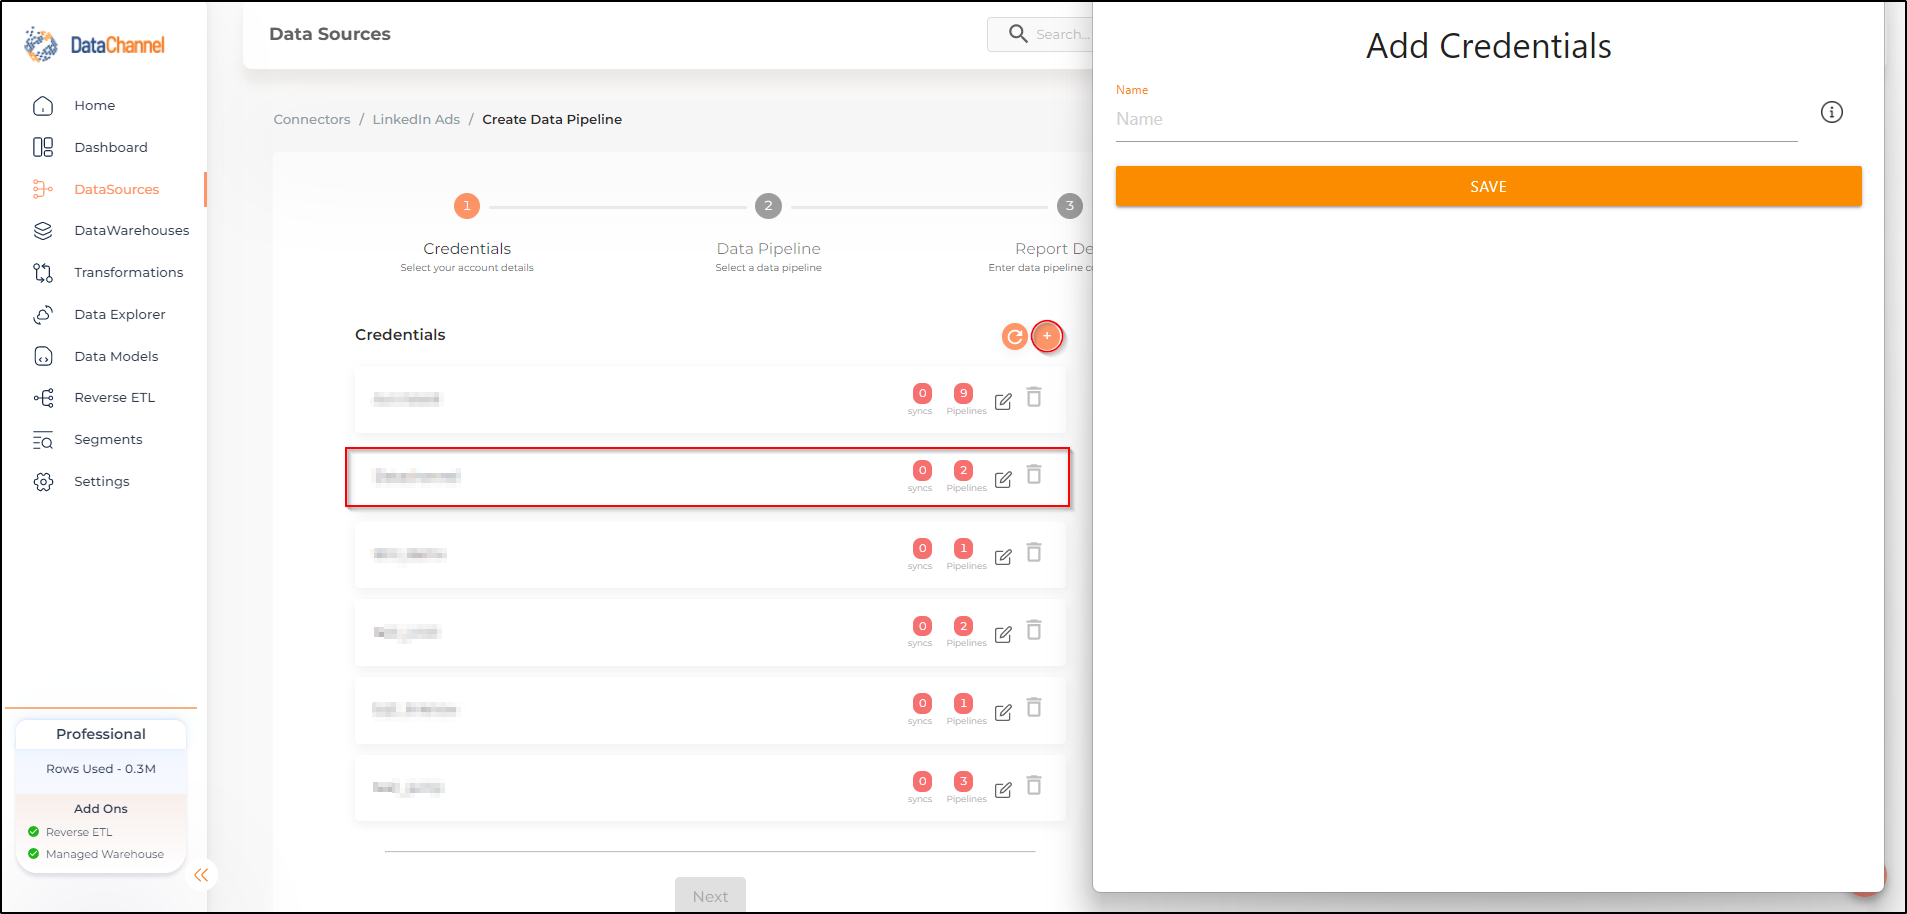This screenshot has width=1907, height=914.
Task: Edit the credential with 9 pipelines
Action: (1003, 401)
